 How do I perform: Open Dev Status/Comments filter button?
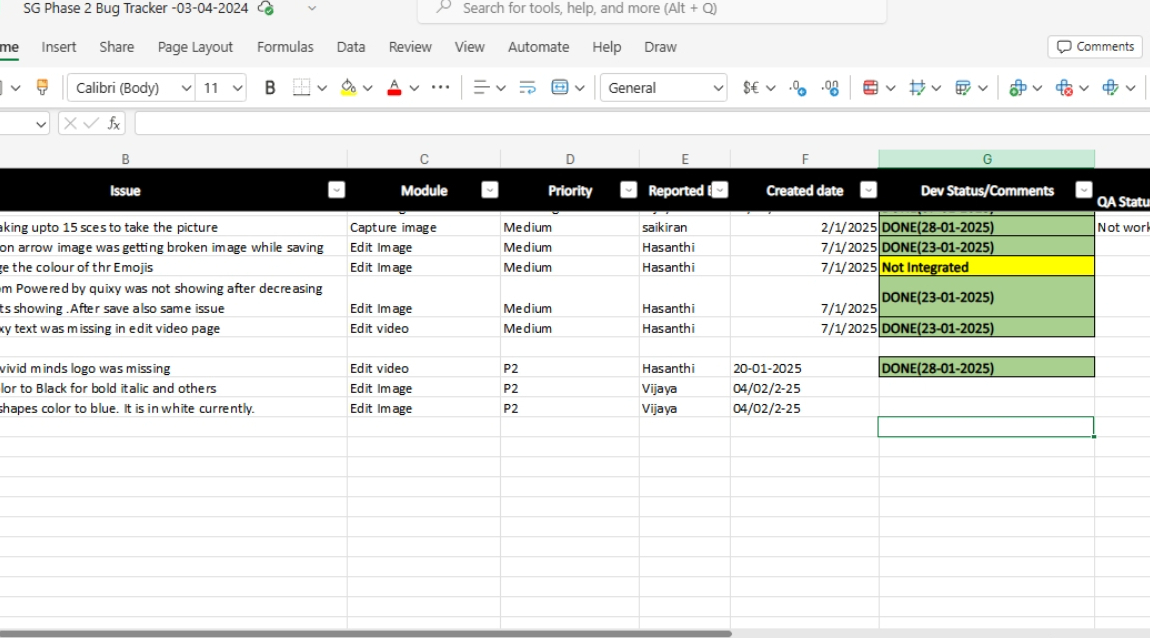1084,190
